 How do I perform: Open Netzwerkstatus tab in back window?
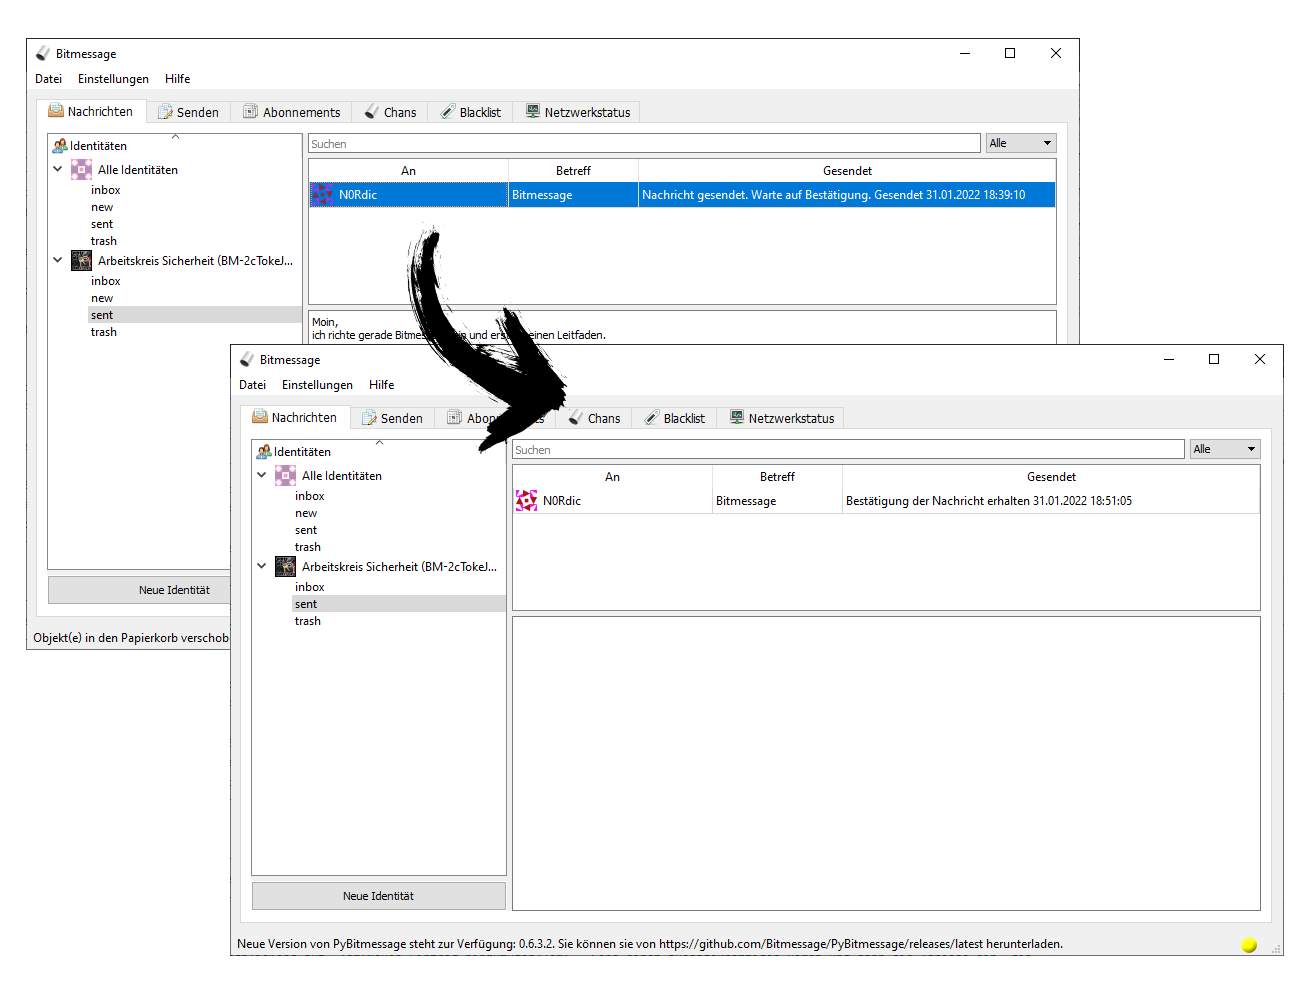point(578,113)
